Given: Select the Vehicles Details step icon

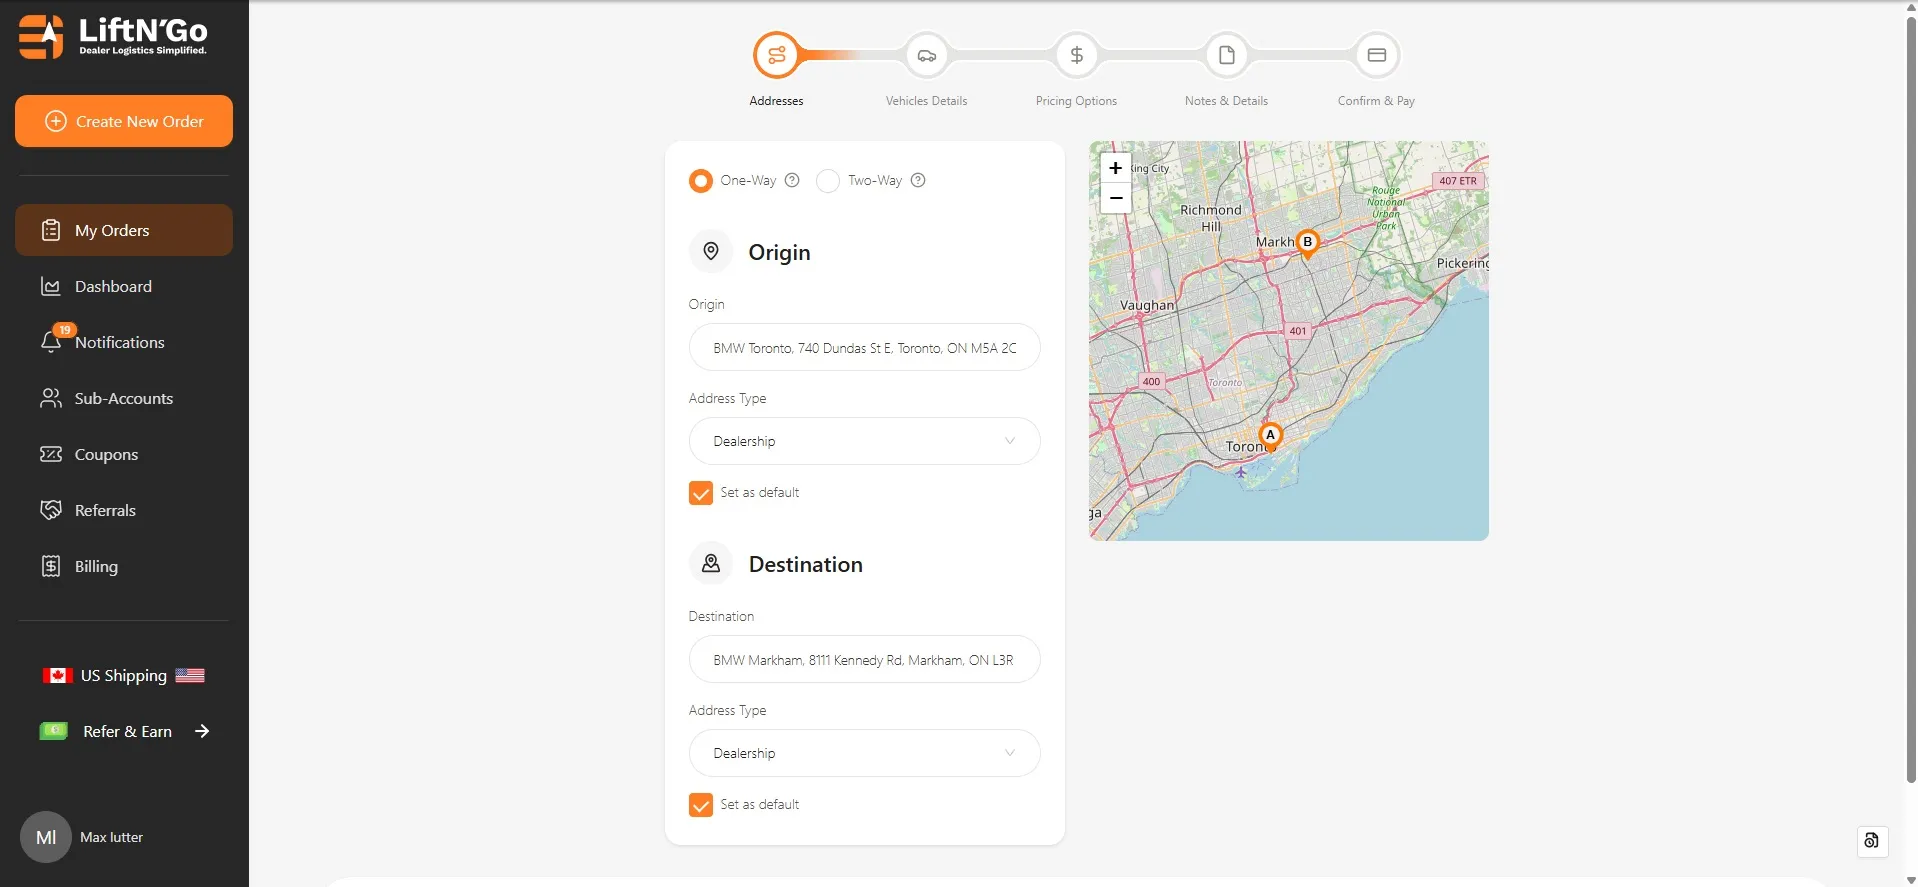Looking at the screenshot, I should pos(927,55).
